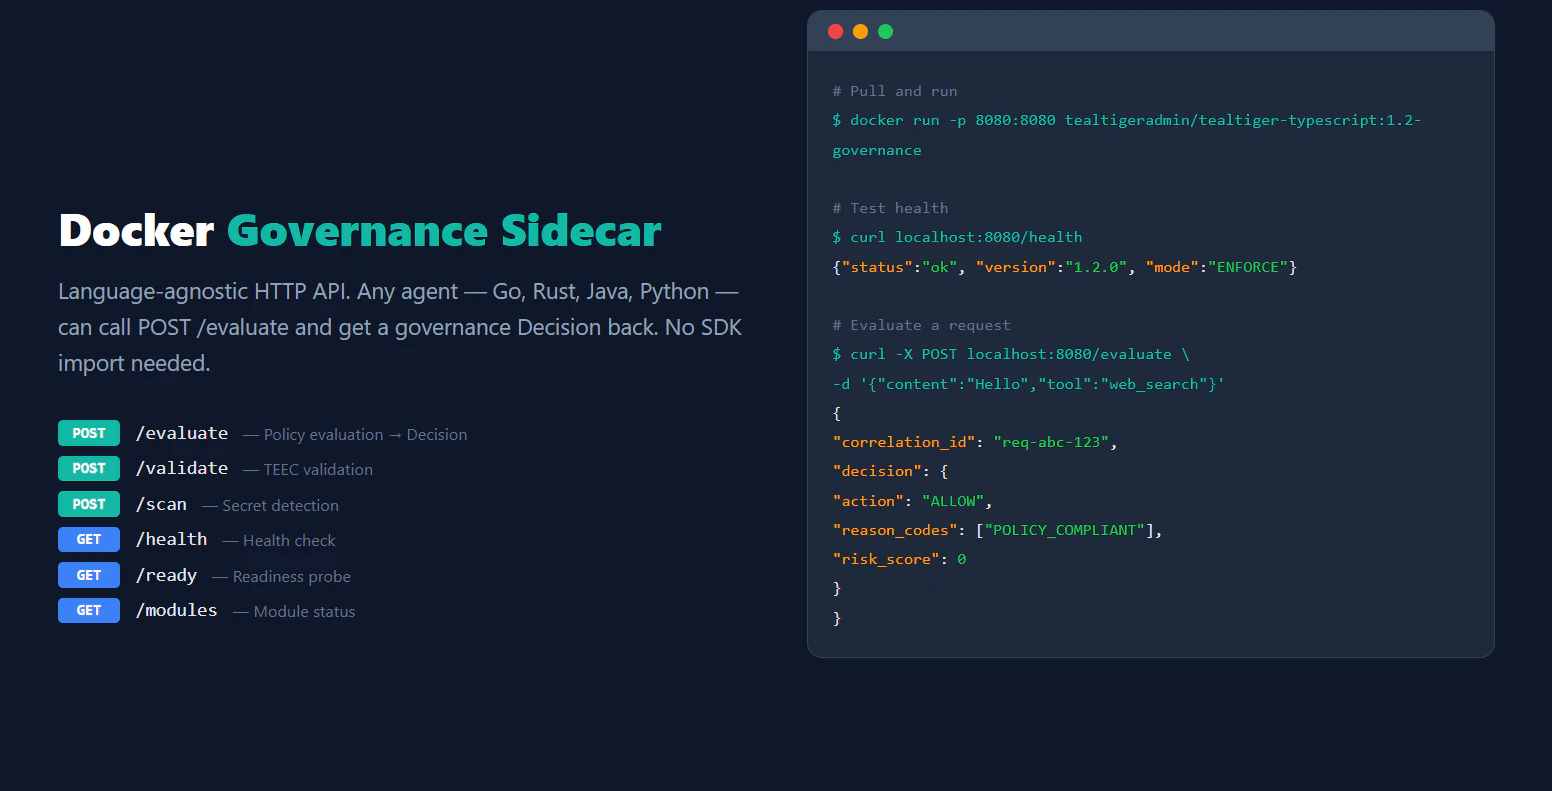Click the green dot in terminal header
This screenshot has height=791, width=1552.
[885, 32]
